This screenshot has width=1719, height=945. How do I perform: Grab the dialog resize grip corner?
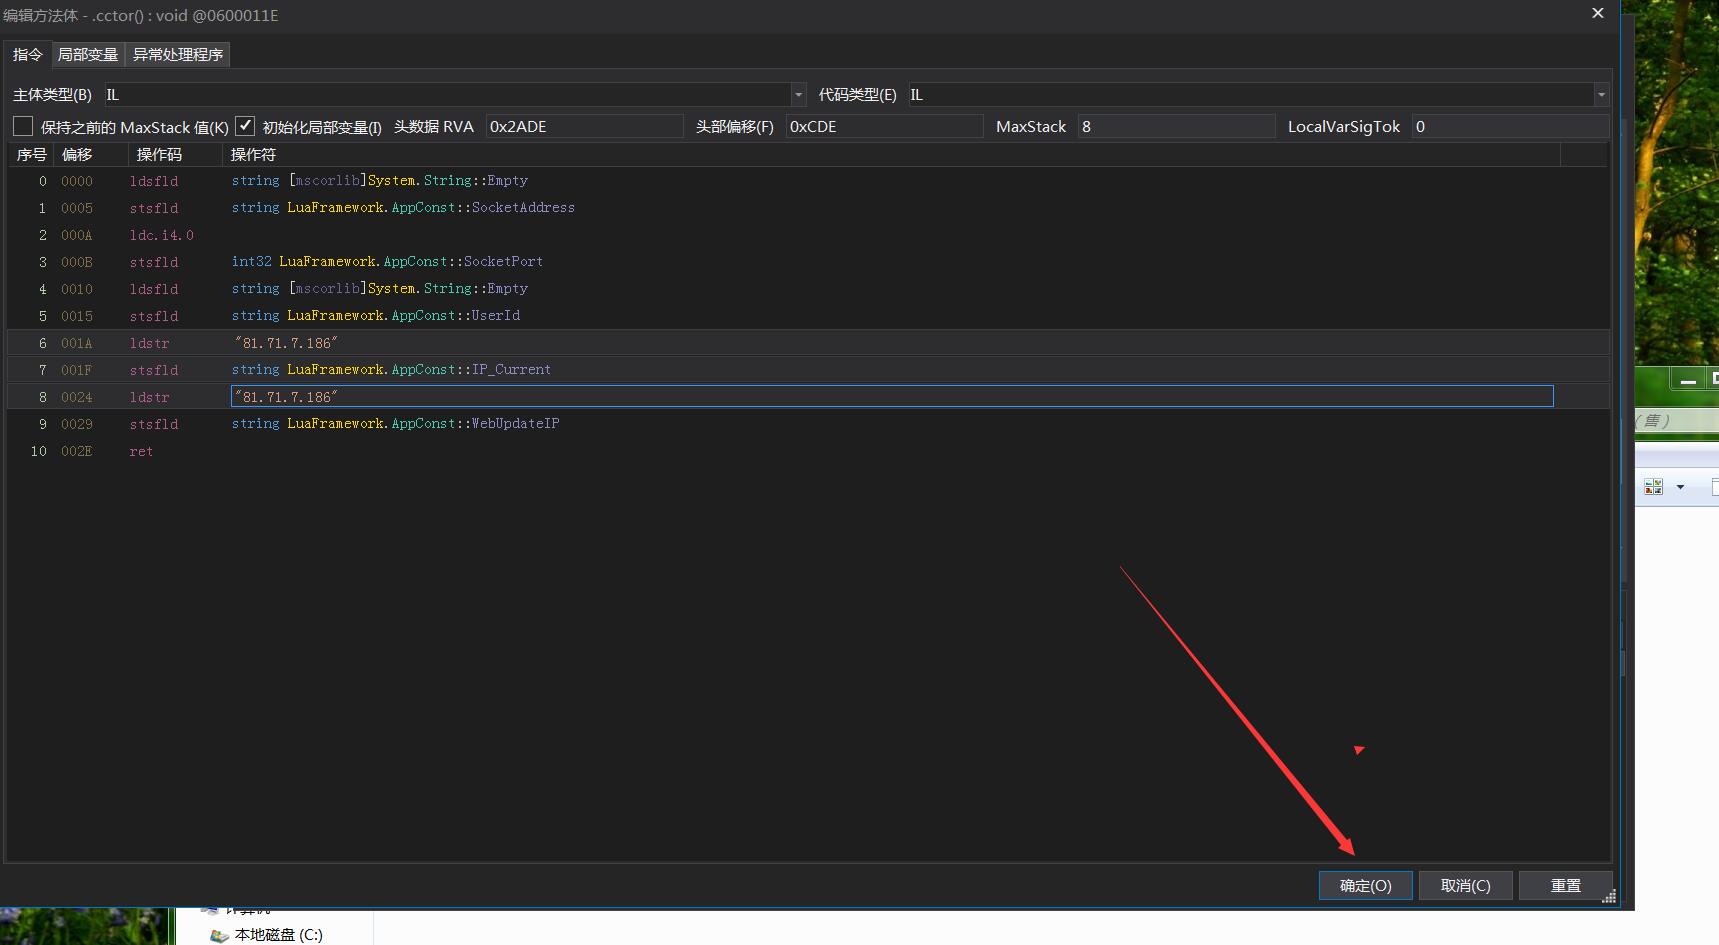(1608, 897)
